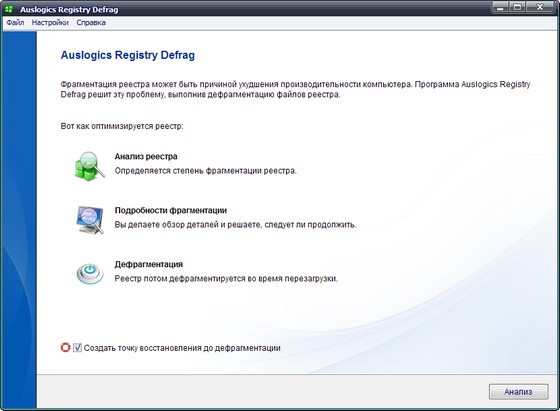Toggle Создать точку восстановления checkbox
Viewport: 560px width, 411px height.
77,347
